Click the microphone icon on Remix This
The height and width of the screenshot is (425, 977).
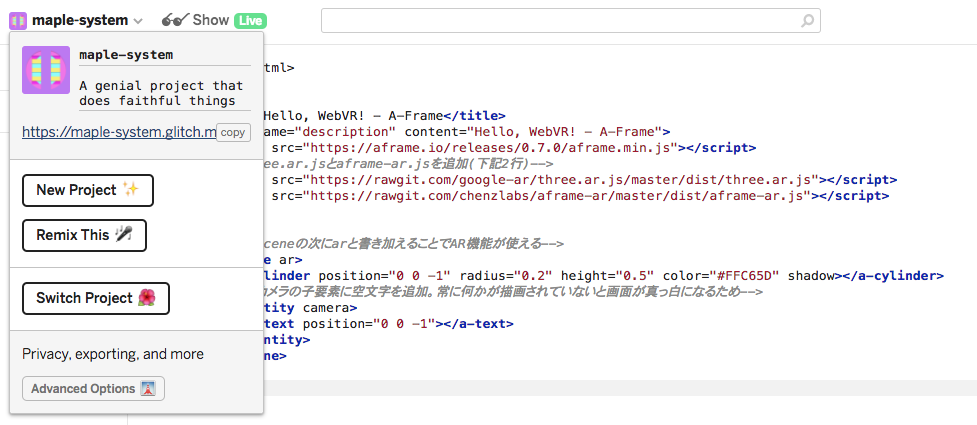point(124,235)
